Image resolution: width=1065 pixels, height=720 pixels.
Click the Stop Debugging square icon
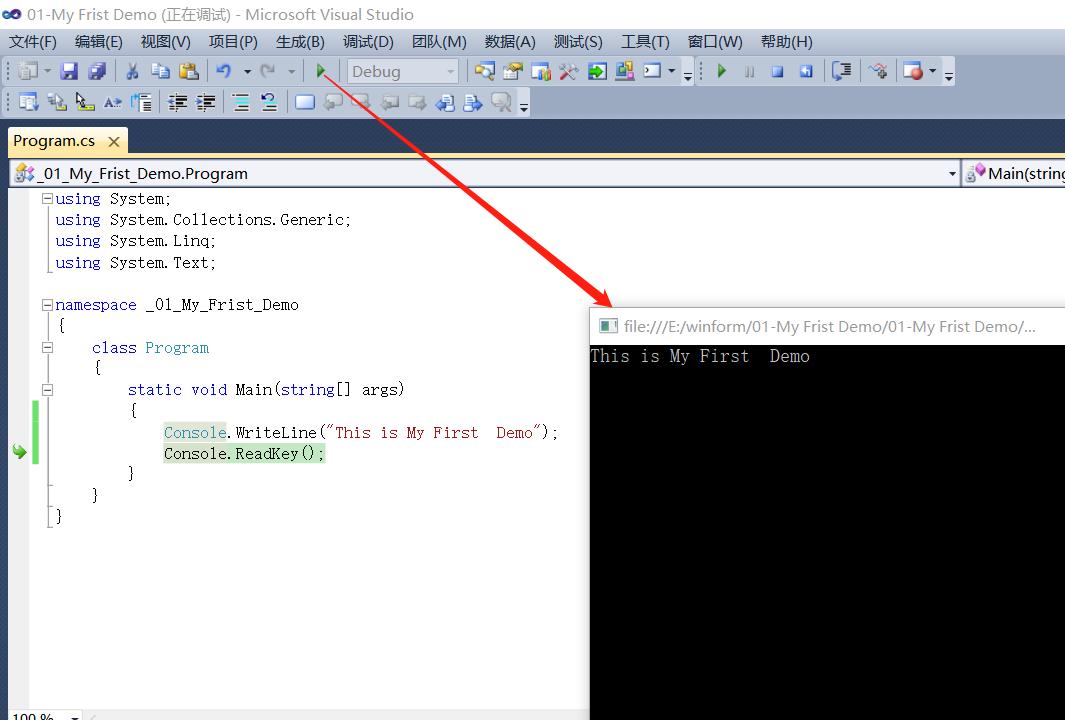click(x=777, y=71)
